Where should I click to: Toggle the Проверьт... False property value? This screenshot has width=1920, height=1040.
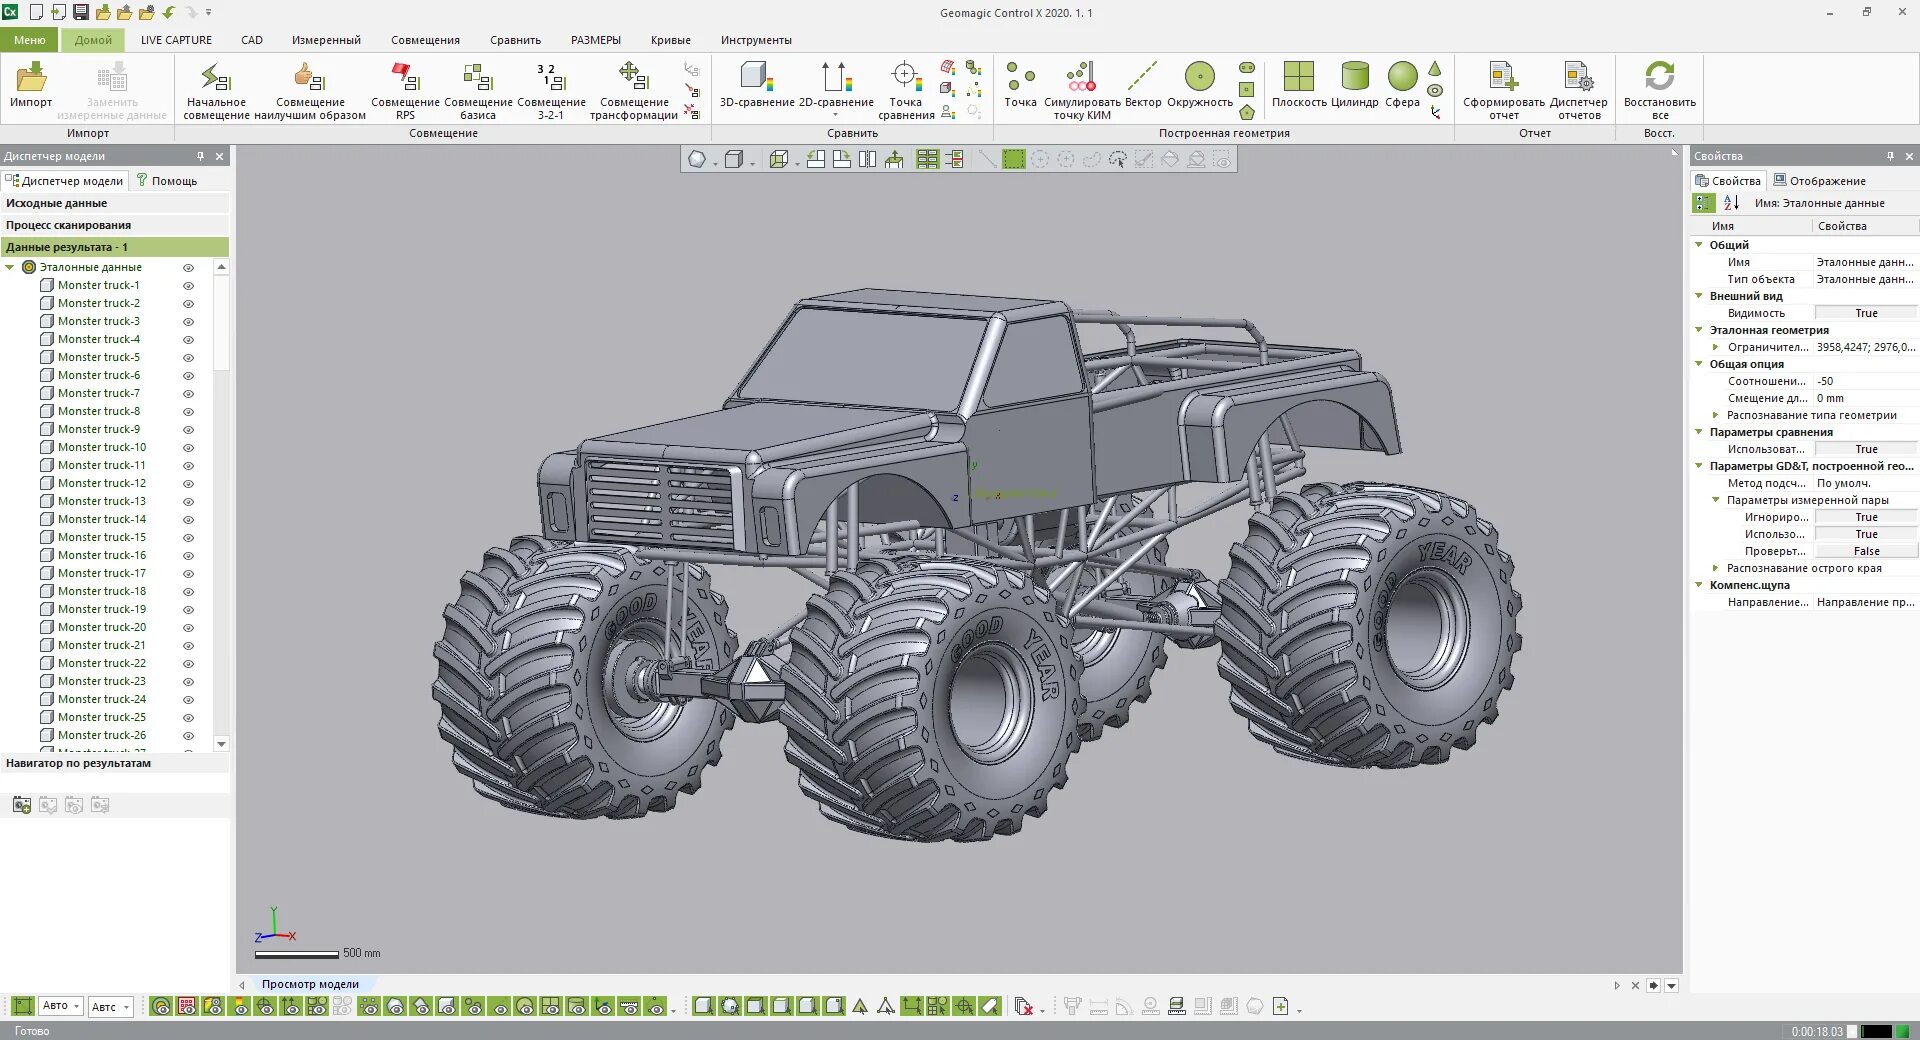tap(1866, 551)
